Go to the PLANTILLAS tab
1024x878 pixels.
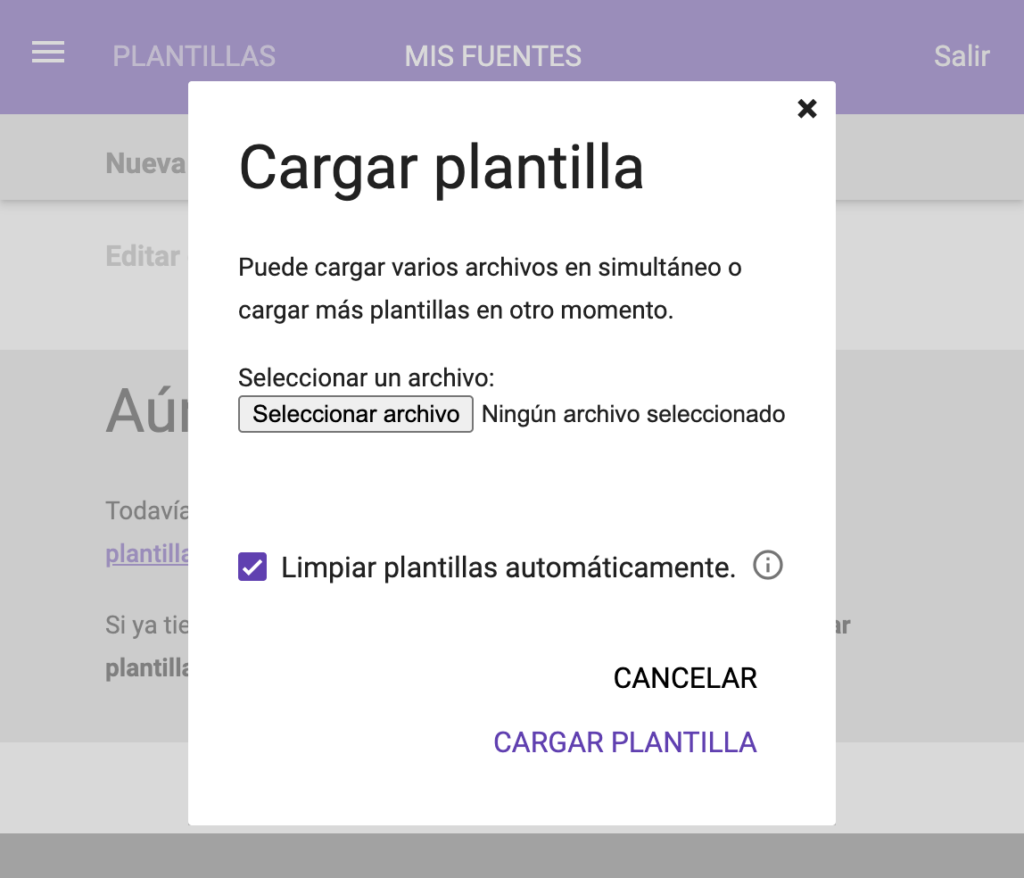pyautogui.click(x=194, y=56)
